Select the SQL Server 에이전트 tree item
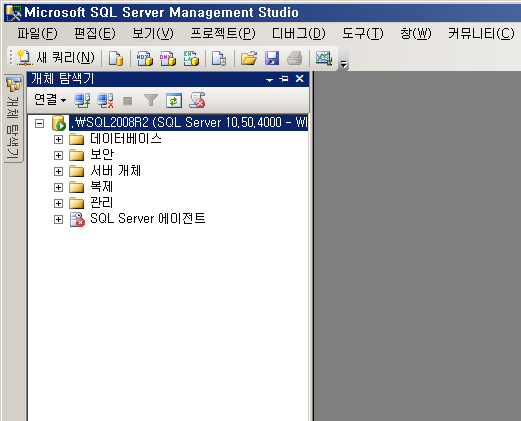 point(148,218)
